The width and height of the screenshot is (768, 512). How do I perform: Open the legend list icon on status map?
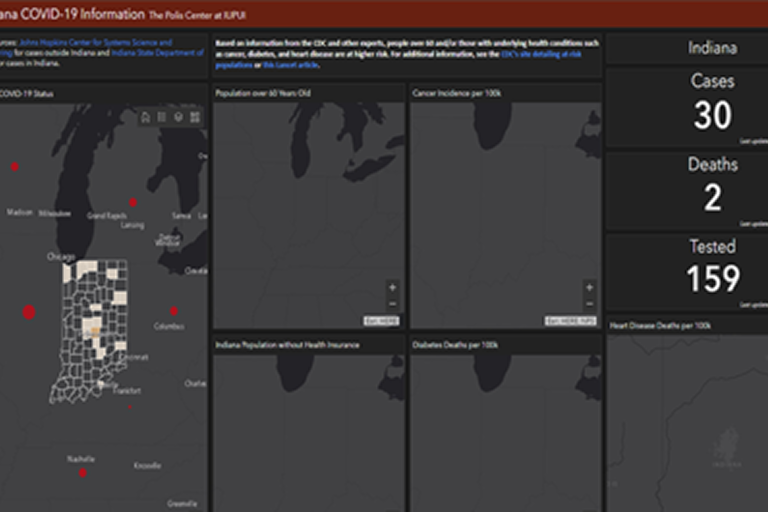(x=162, y=118)
